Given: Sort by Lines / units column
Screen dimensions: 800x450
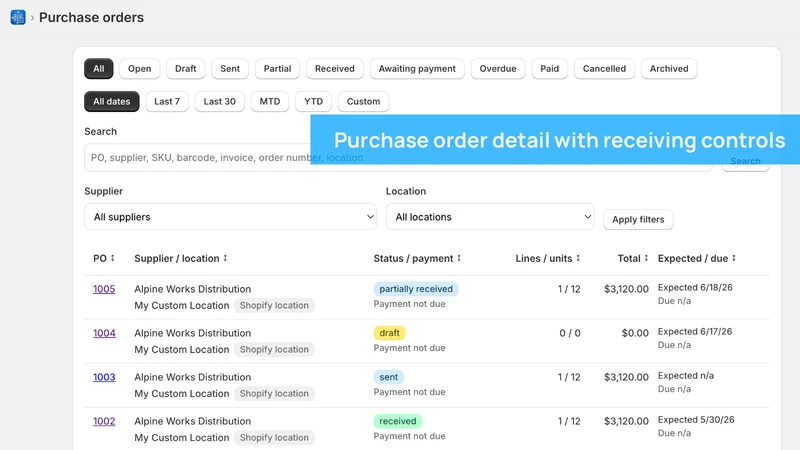Looking at the screenshot, I should pyautogui.click(x=548, y=258).
